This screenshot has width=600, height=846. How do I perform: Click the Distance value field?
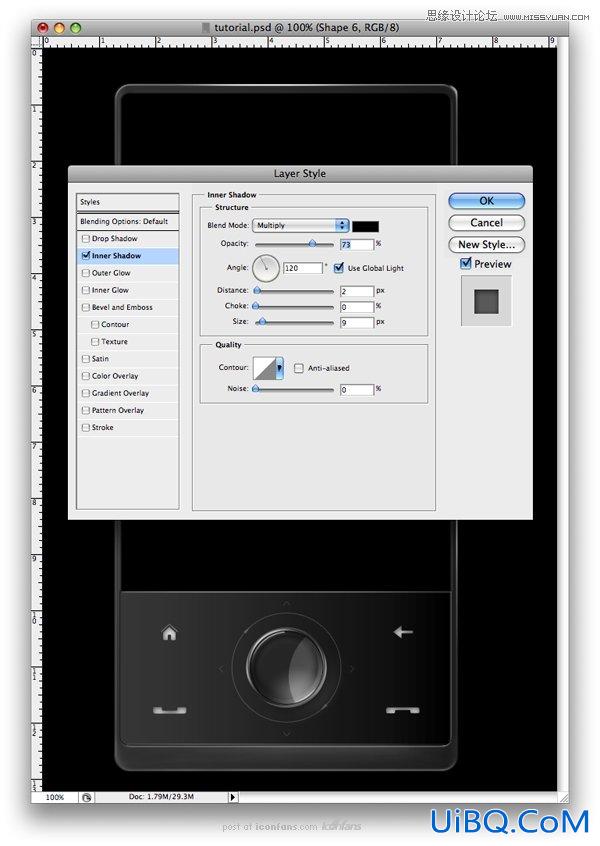coord(357,291)
